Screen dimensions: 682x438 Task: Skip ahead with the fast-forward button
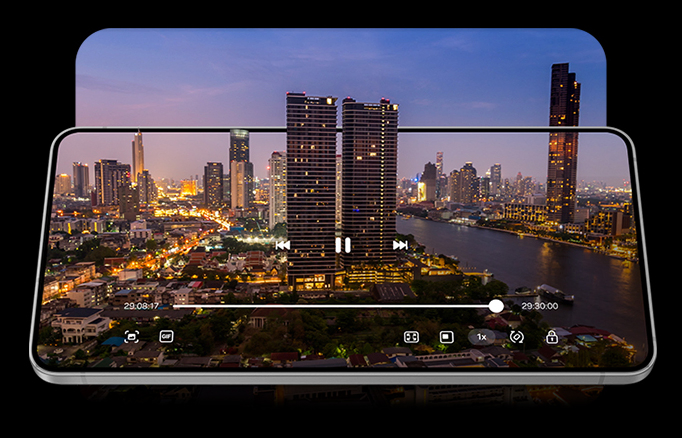click(400, 245)
